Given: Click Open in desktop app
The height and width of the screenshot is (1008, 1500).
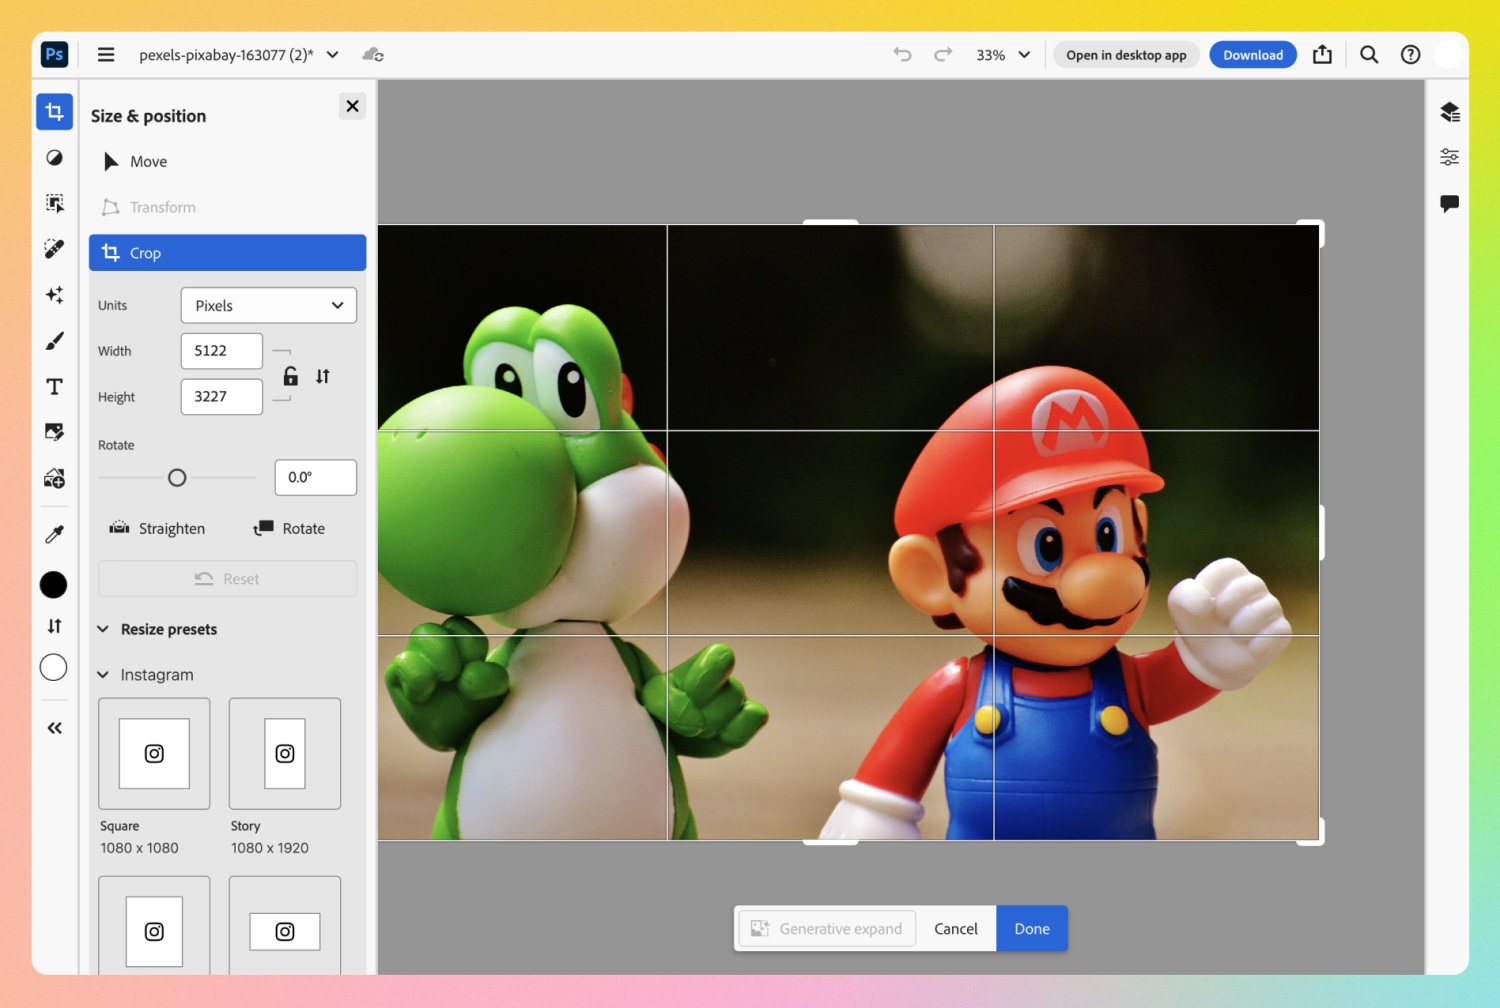Looking at the screenshot, I should click(x=1126, y=55).
